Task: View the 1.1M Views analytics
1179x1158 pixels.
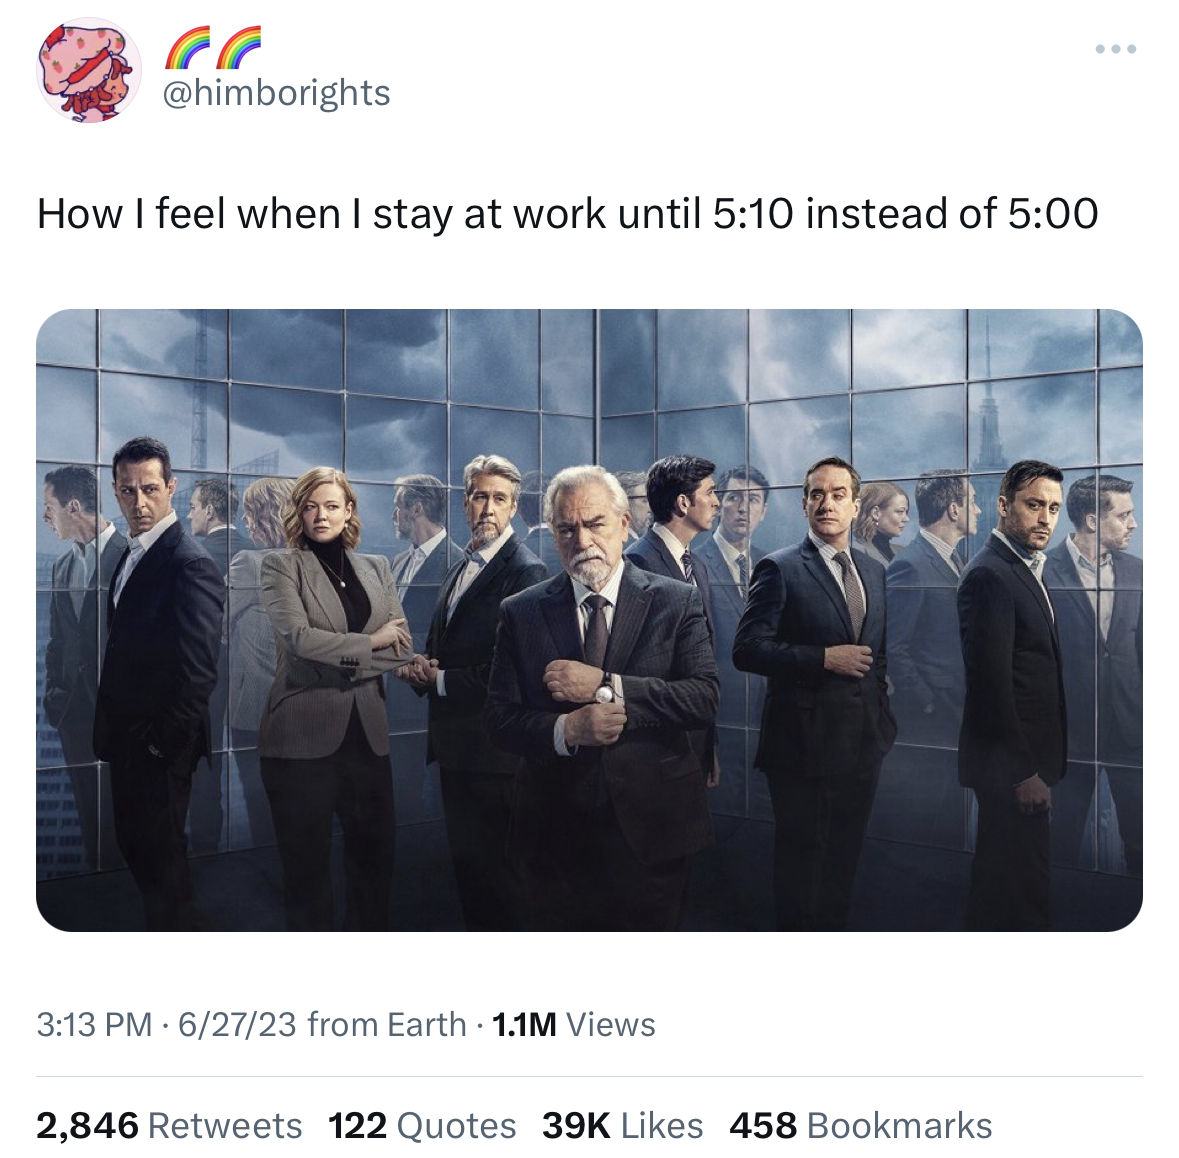Action: coord(573,1025)
